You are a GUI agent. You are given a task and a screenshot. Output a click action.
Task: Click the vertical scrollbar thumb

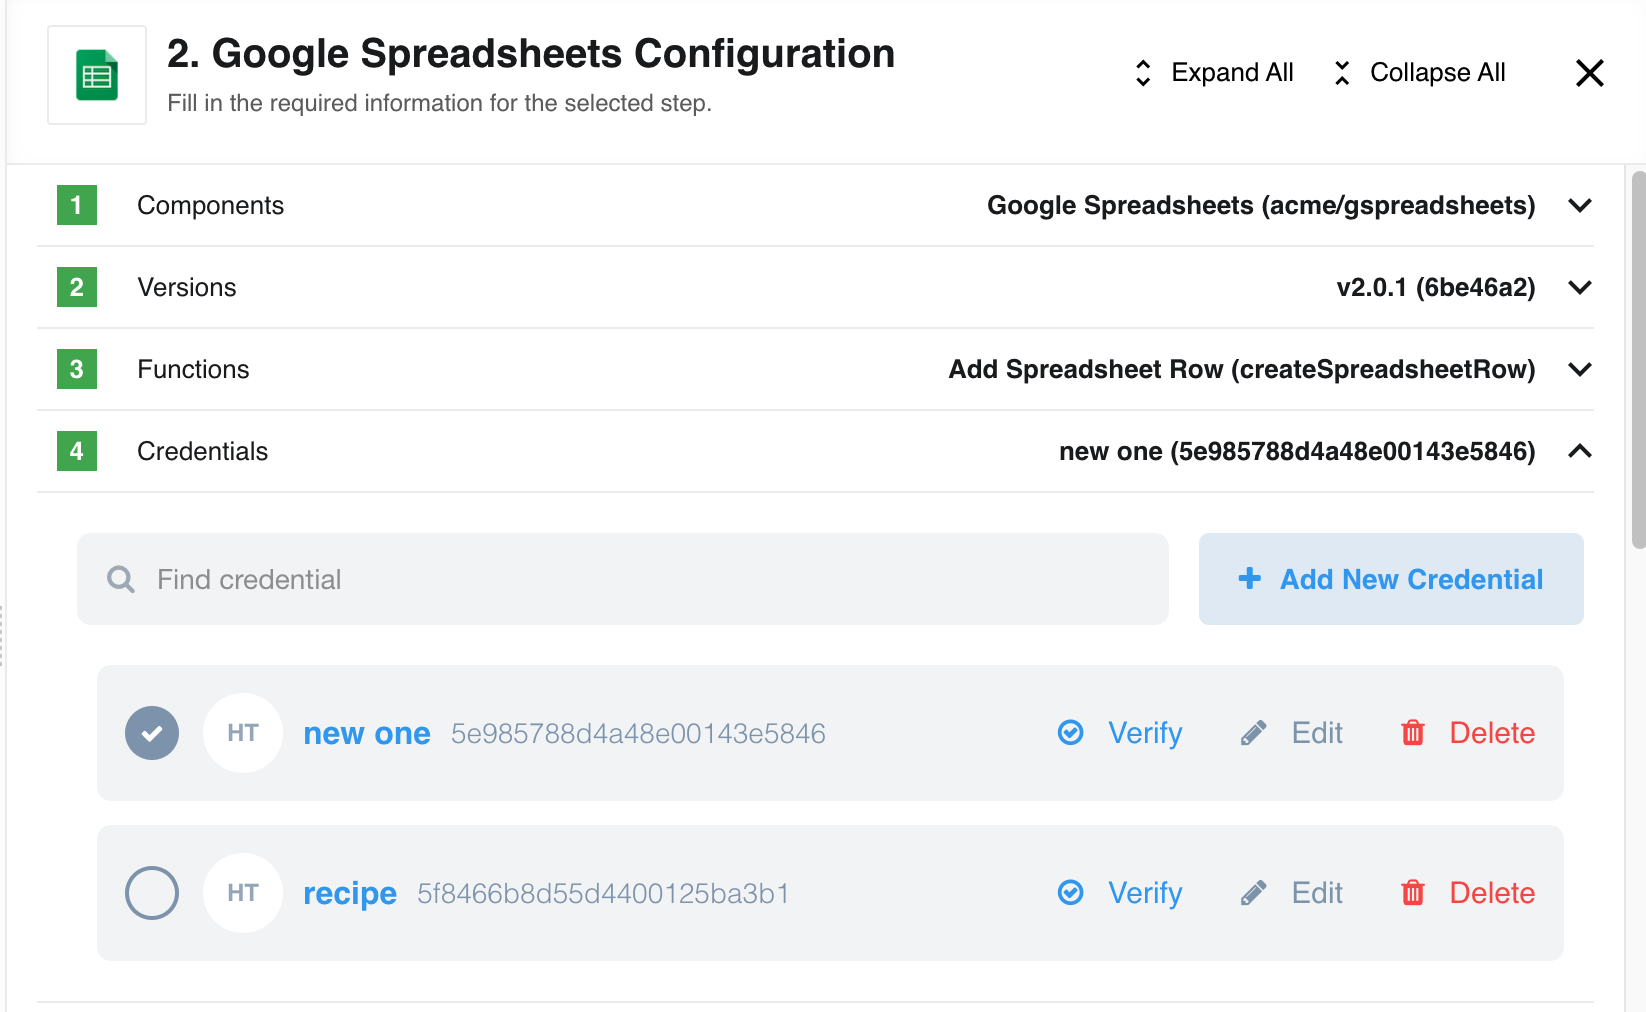coord(1638,360)
